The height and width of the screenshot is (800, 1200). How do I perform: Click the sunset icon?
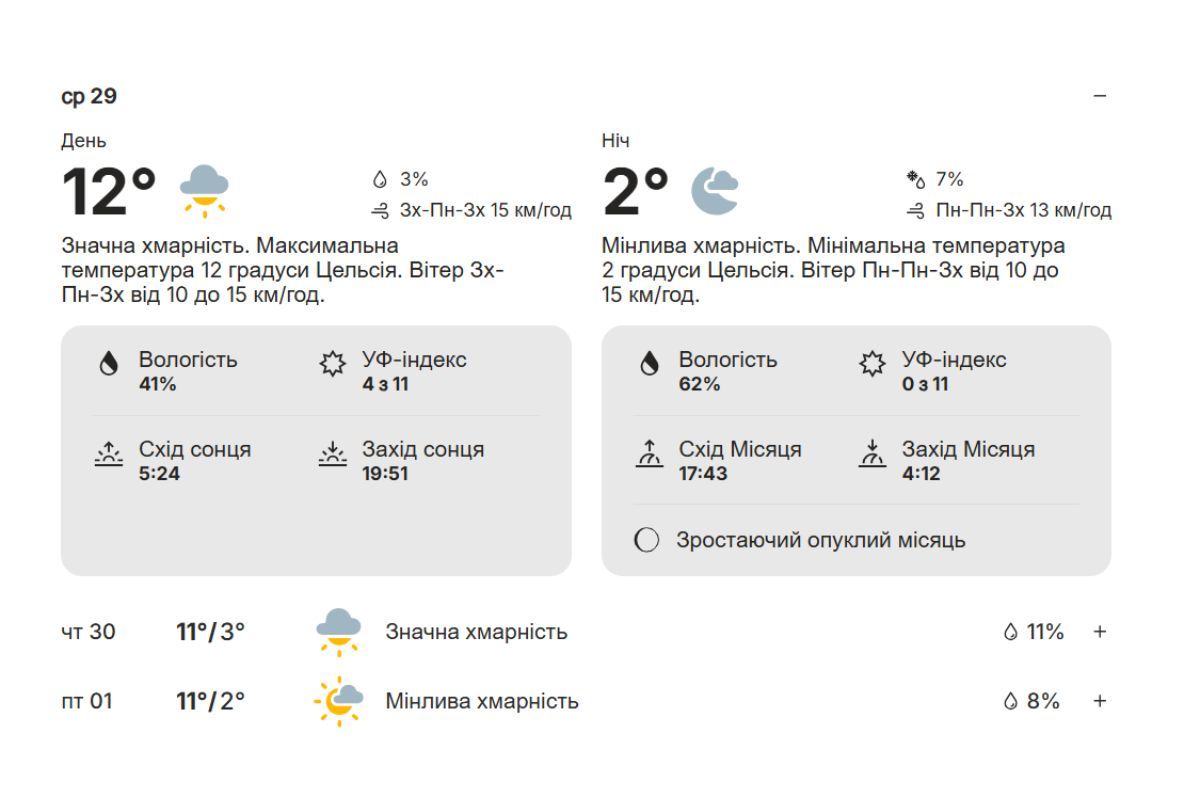point(332,455)
